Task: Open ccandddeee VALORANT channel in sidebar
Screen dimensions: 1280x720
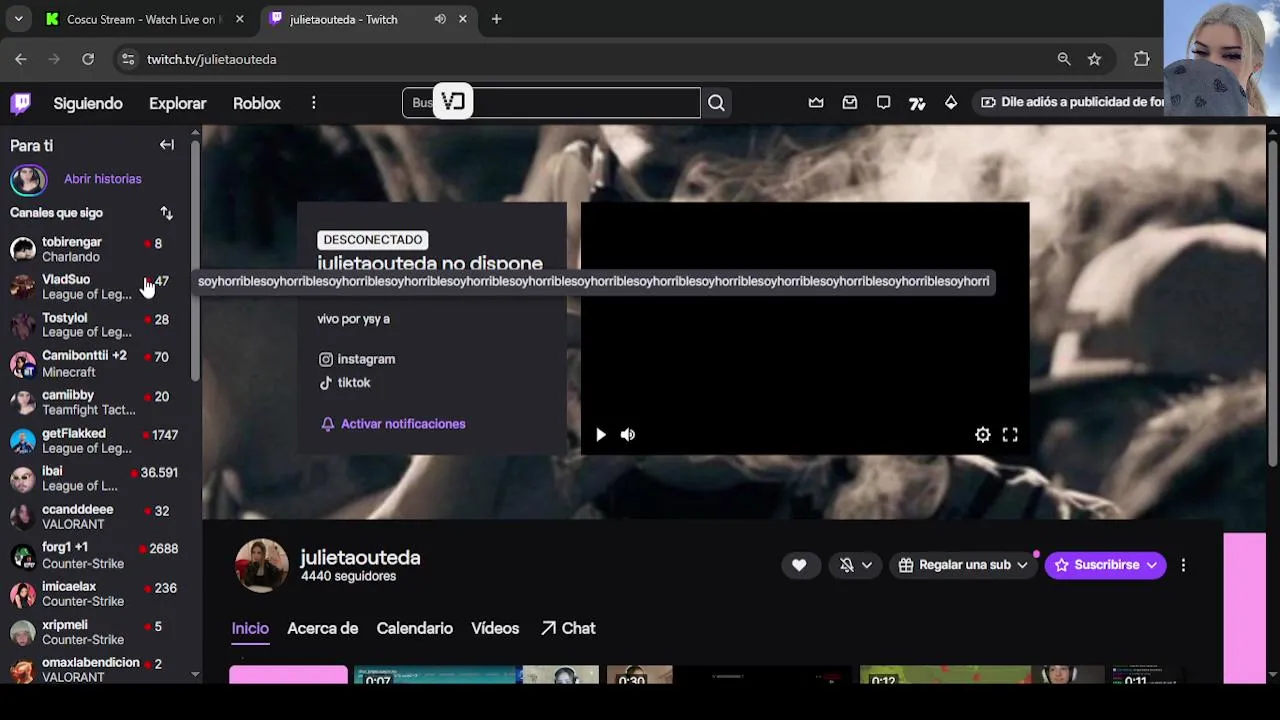Action: tap(95, 516)
